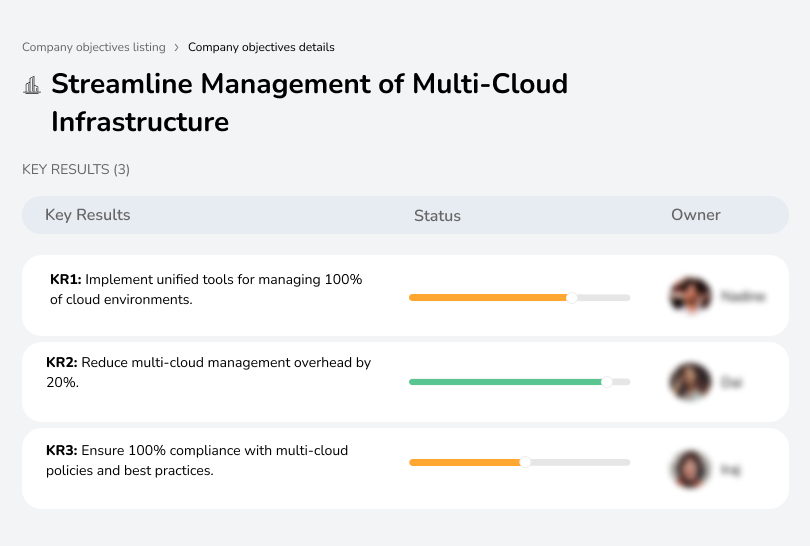Click the KR3 owner avatar
This screenshot has height=546, width=810.
click(x=691, y=469)
